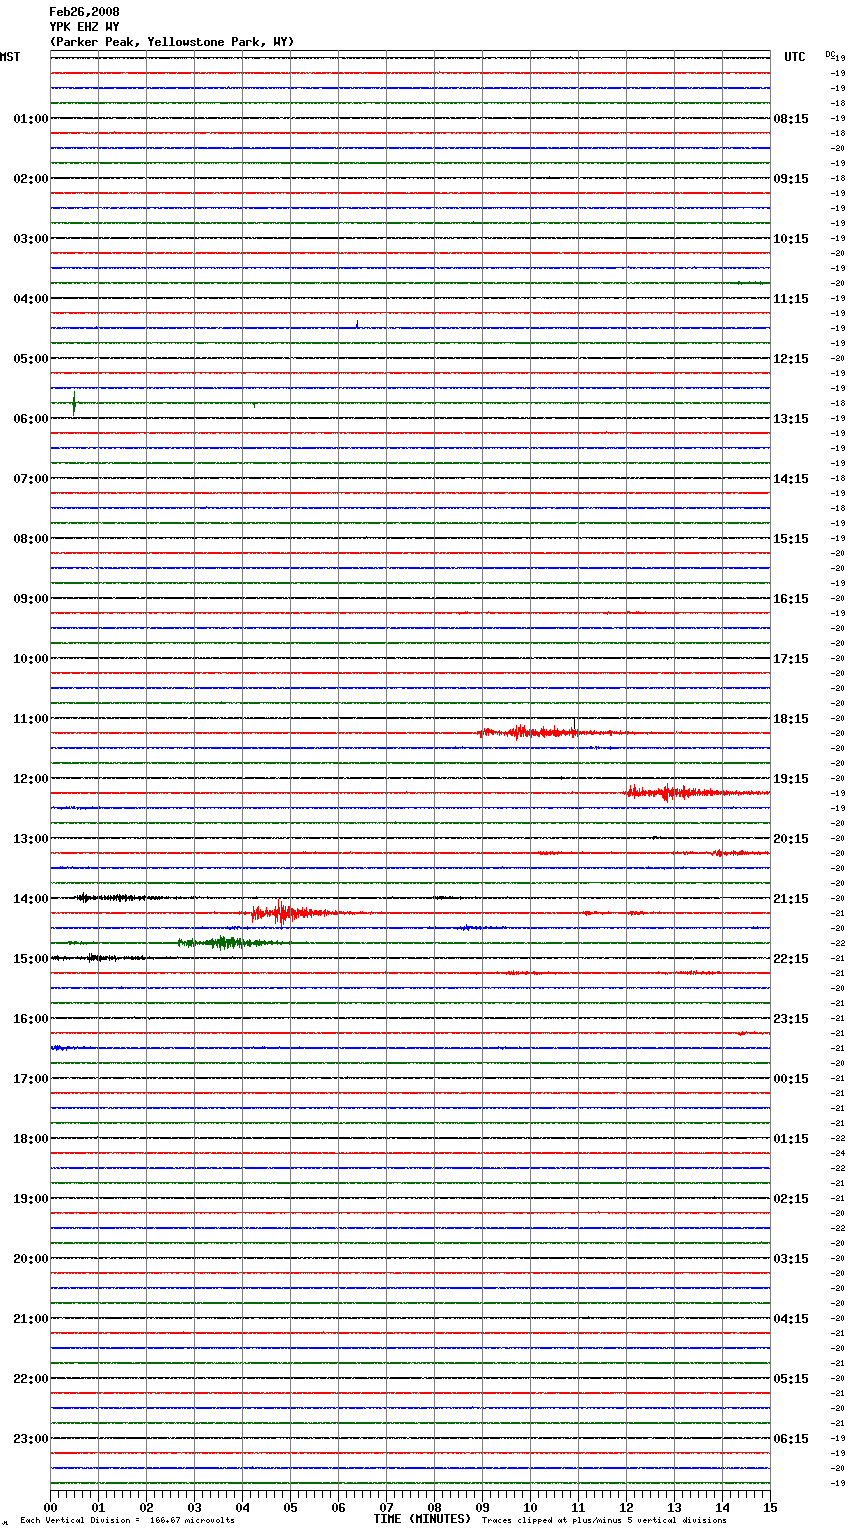Click the '00:15' UTC time label
The image size is (850, 1534).
pyautogui.click(x=791, y=1079)
